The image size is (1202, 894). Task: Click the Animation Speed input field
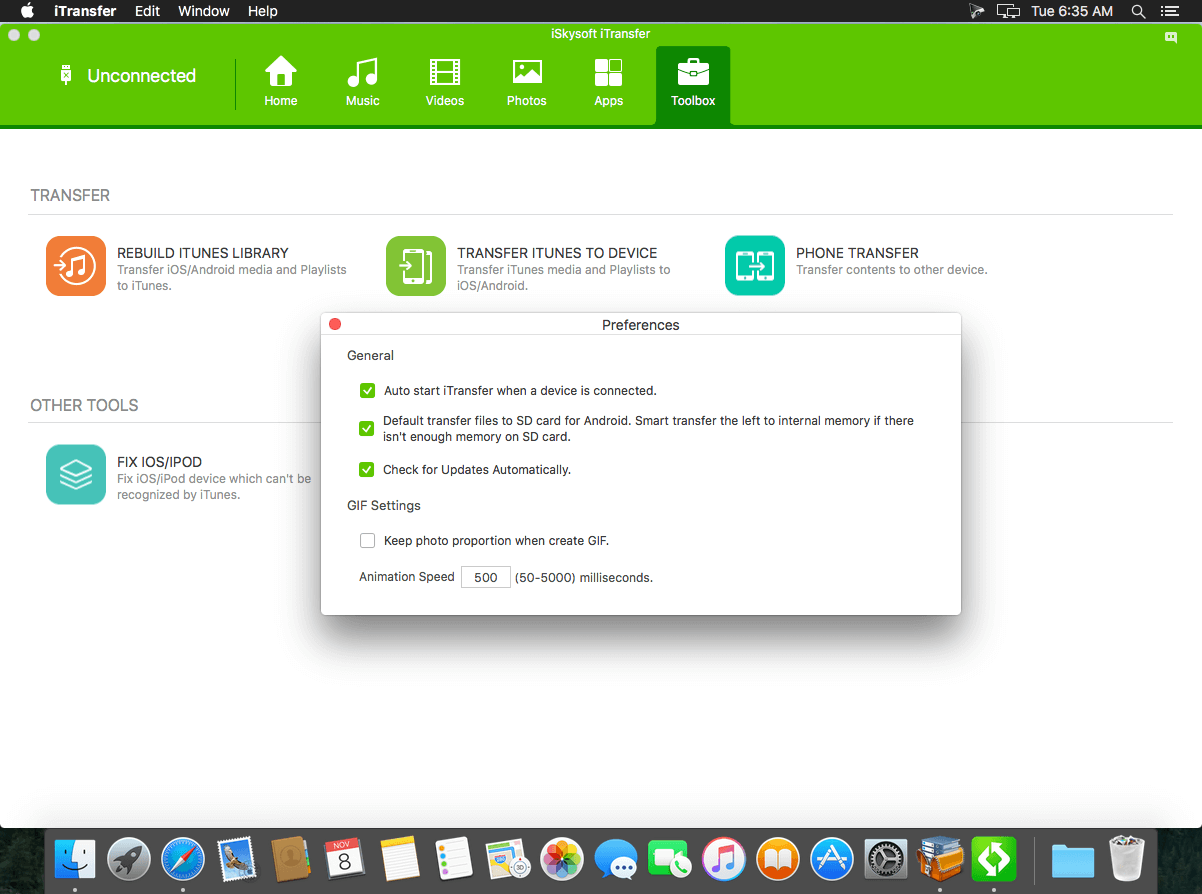click(486, 577)
